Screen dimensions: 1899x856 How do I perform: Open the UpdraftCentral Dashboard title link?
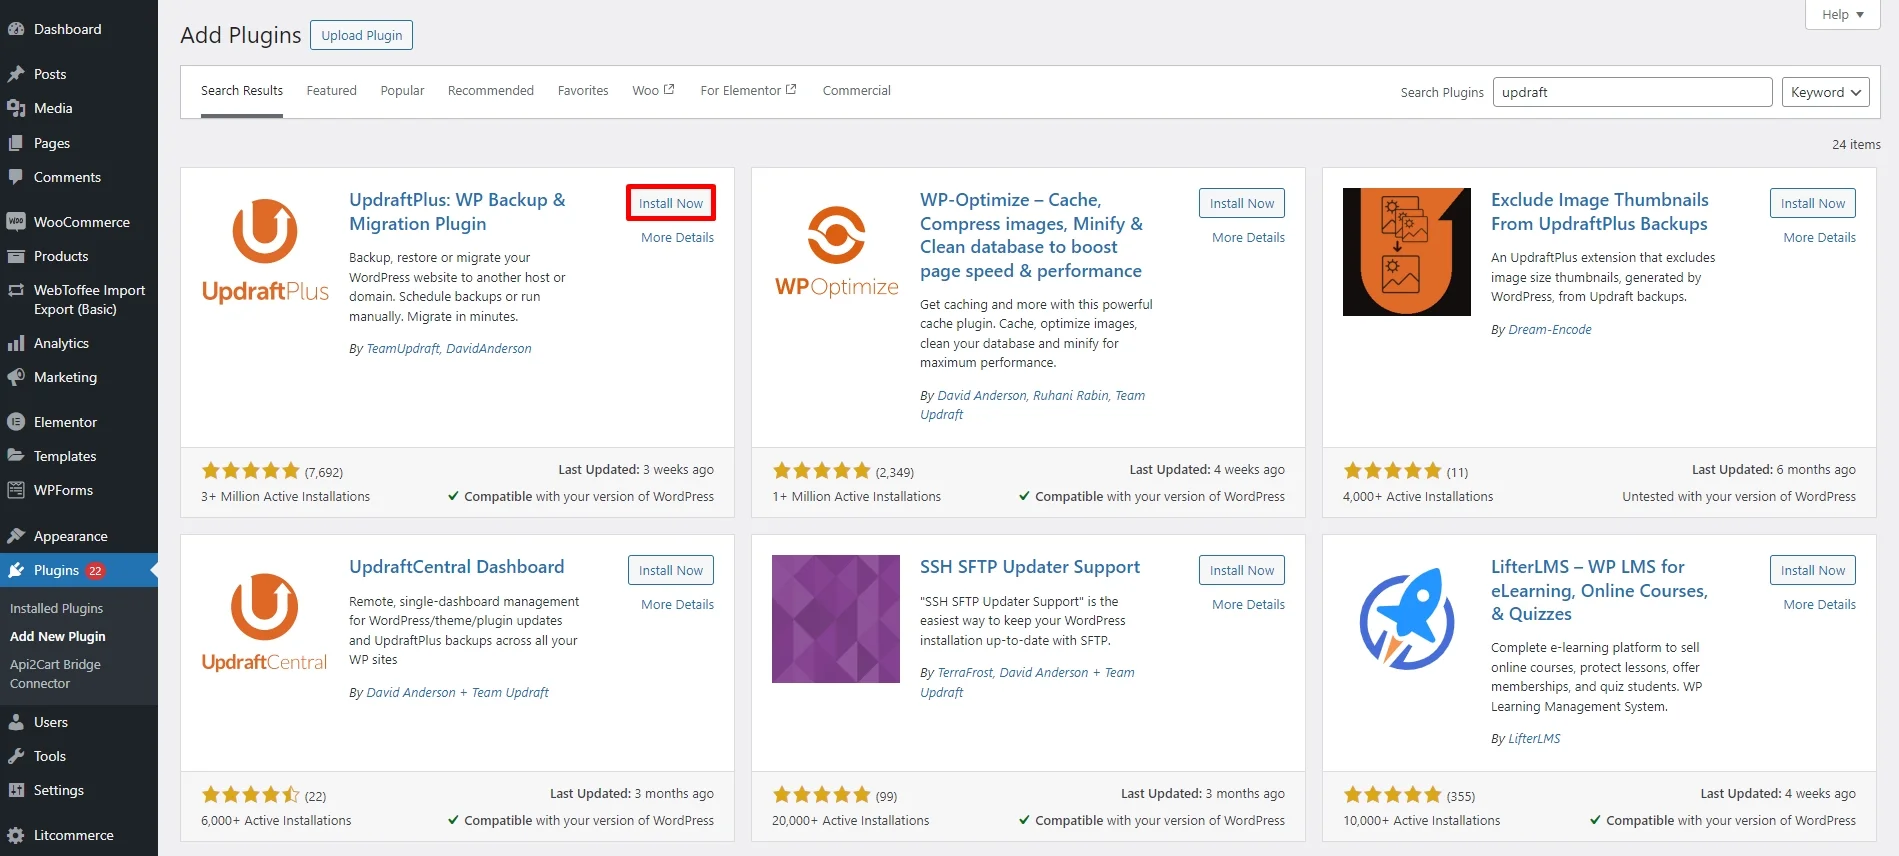[x=456, y=567]
